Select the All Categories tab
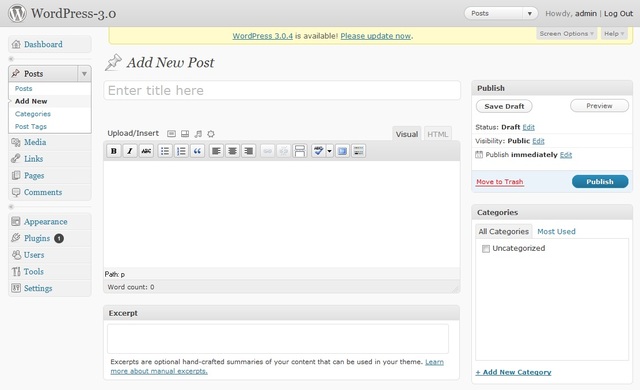This screenshot has width=640, height=390. click(504, 231)
